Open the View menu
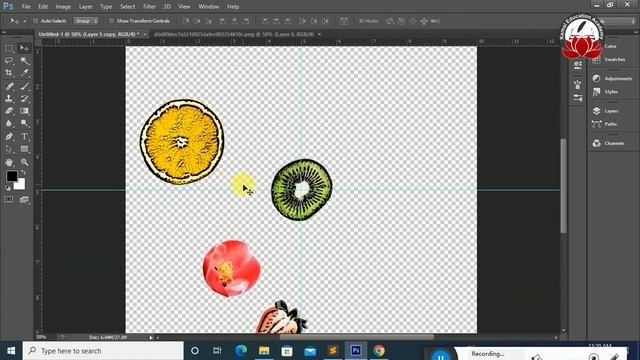Screen dimensions: 640x360 pos(184,7)
